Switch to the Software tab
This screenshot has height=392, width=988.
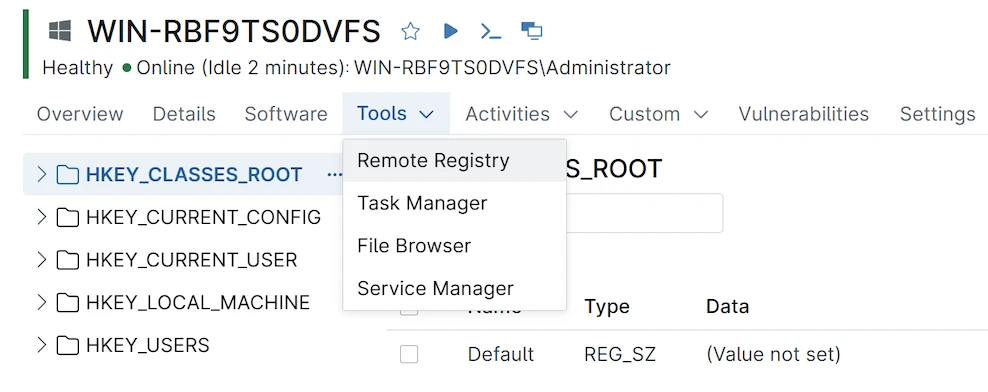click(286, 114)
